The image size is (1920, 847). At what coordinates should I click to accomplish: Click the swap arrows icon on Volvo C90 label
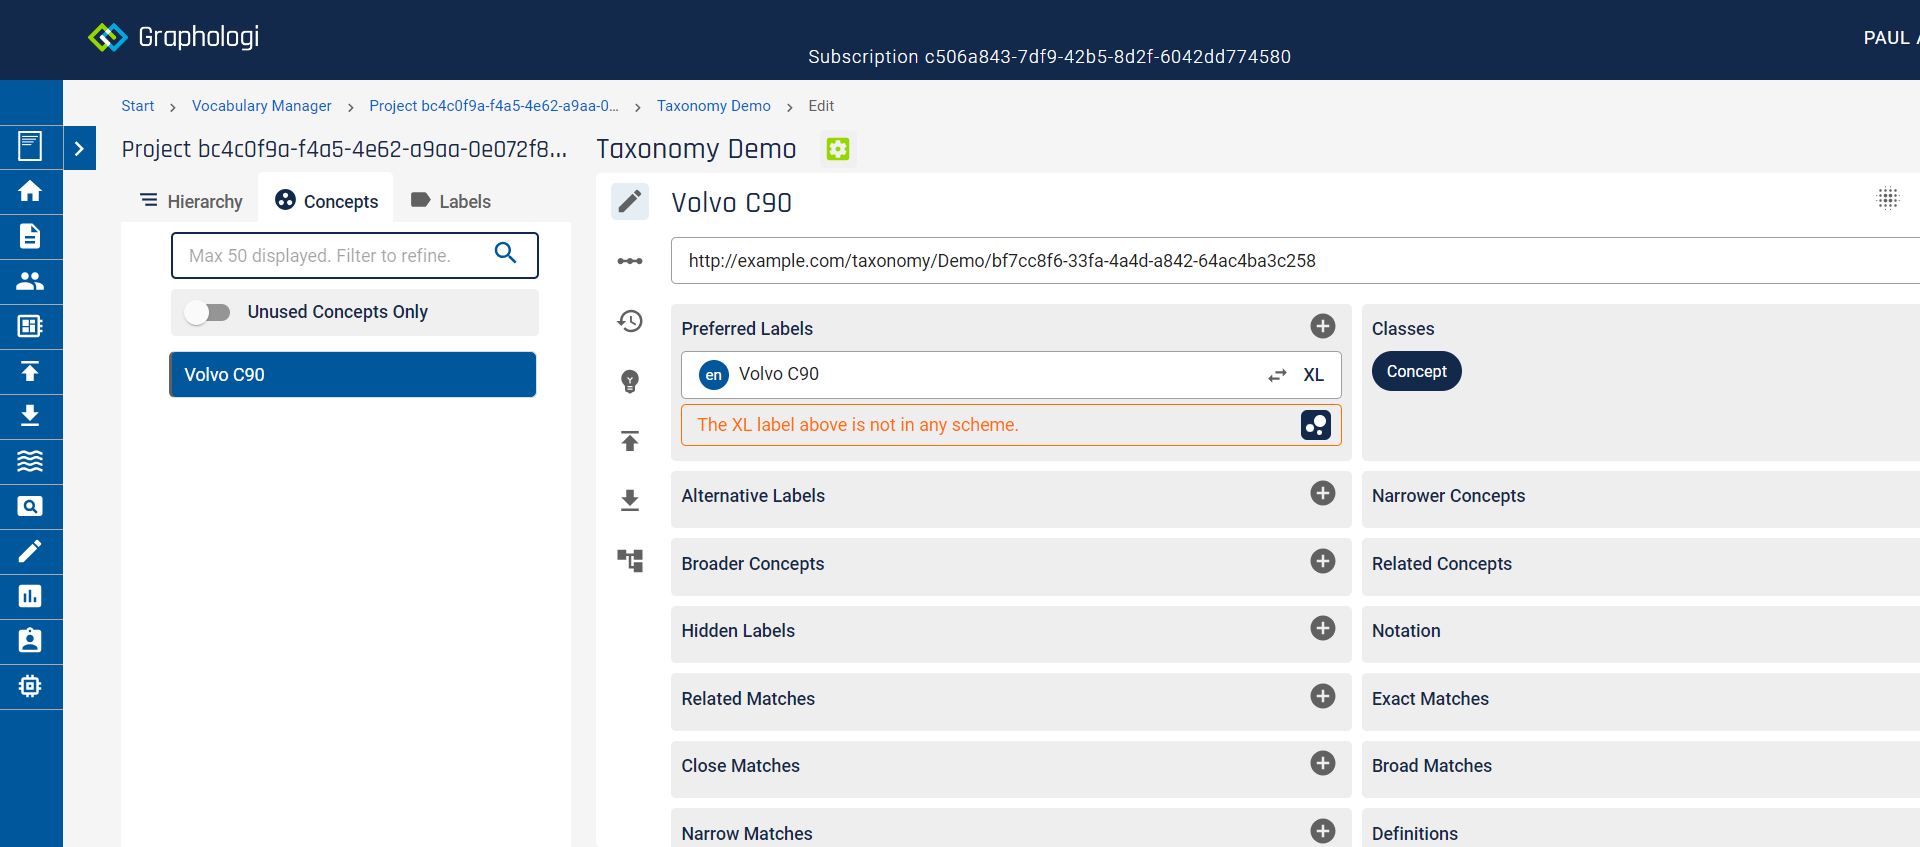1277,375
